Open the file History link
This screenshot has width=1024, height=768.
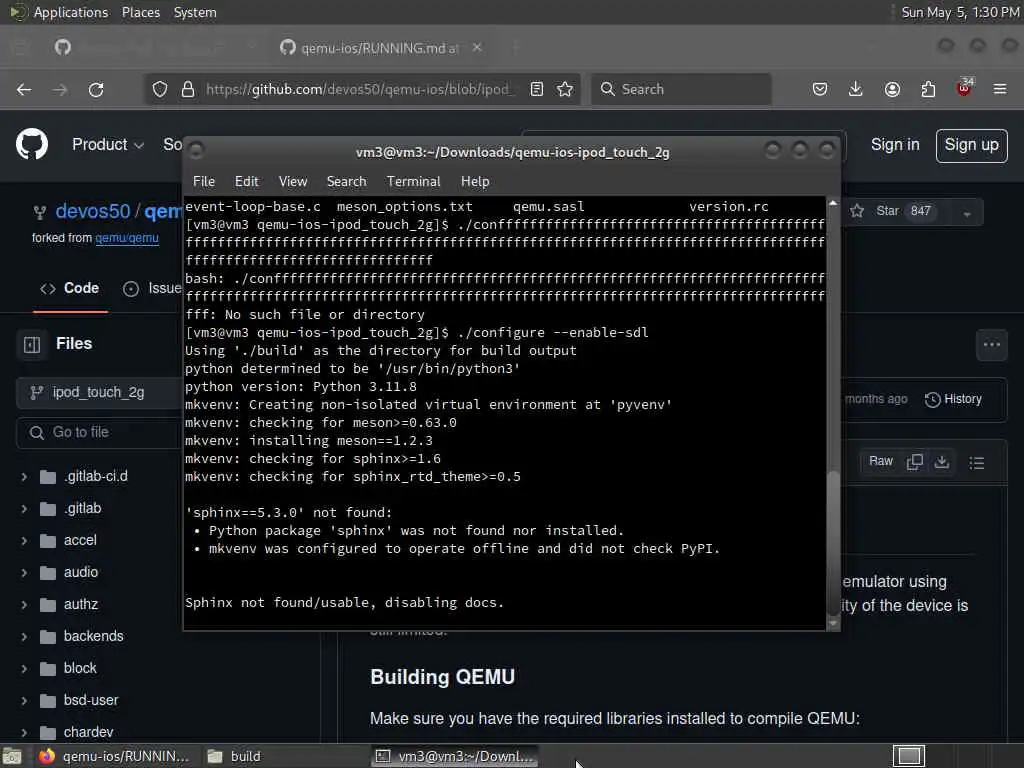953,399
